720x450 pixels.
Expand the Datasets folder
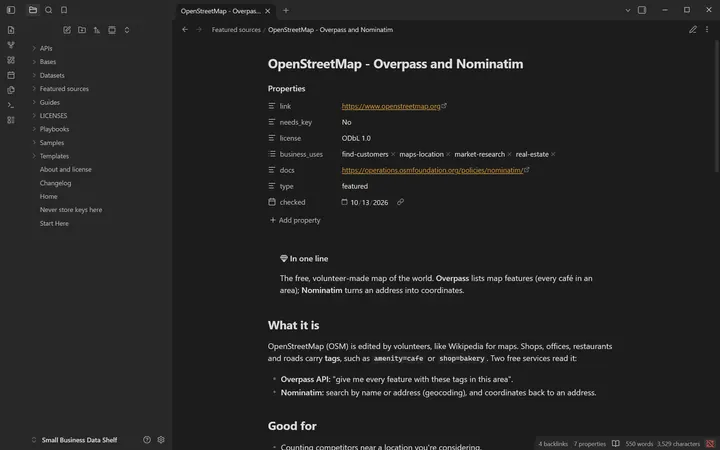point(52,75)
